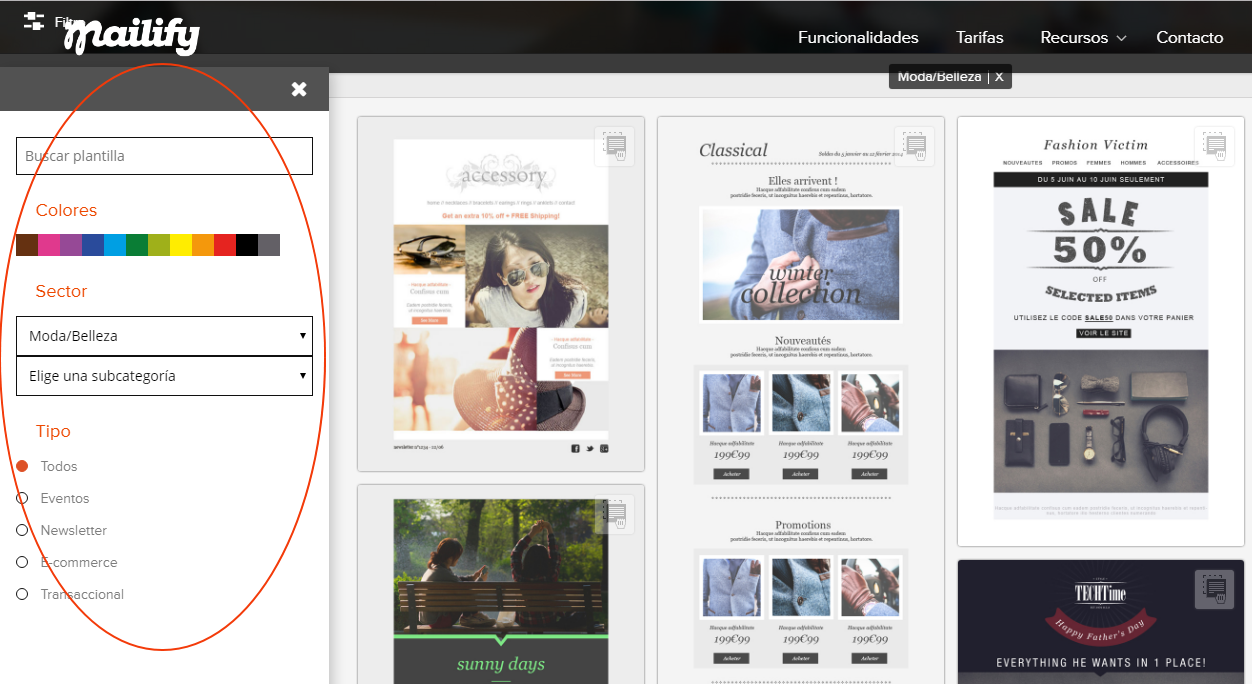Pick the dark green color swatch
Viewport: 1252px width, 684px height.
[x=137, y=245]
